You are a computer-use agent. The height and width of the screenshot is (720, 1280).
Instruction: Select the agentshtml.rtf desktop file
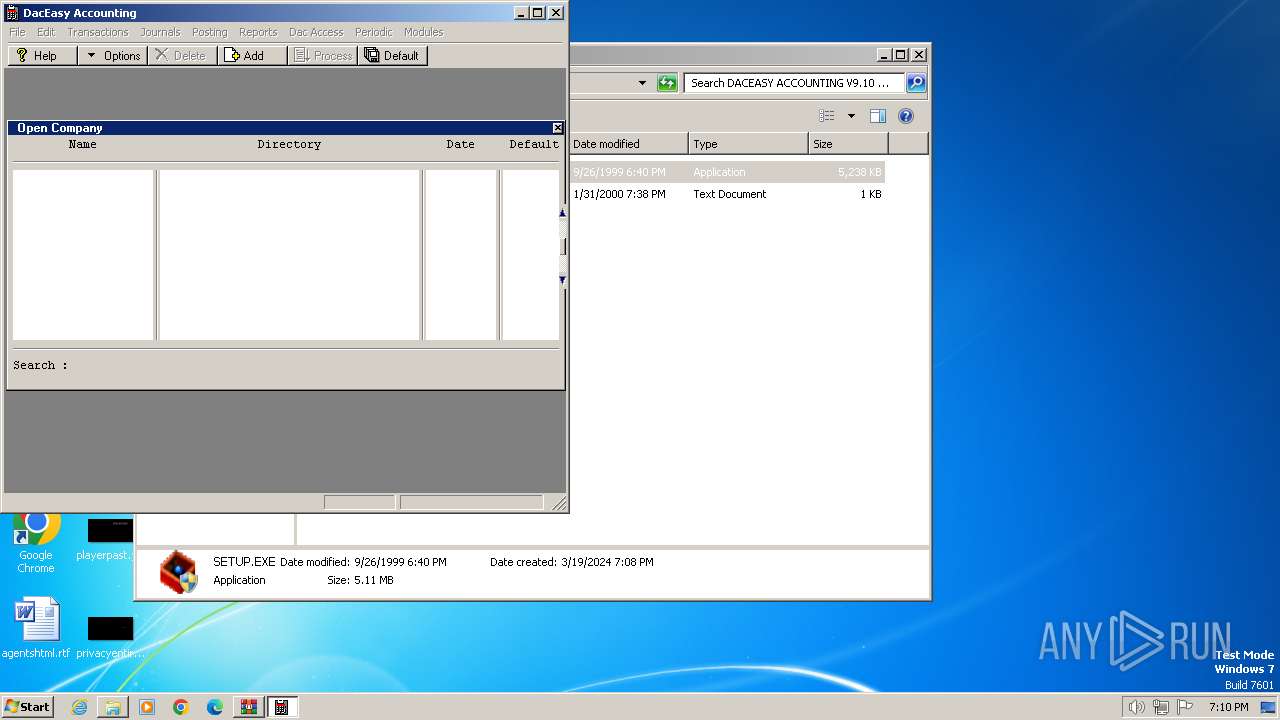coord(37,629)
